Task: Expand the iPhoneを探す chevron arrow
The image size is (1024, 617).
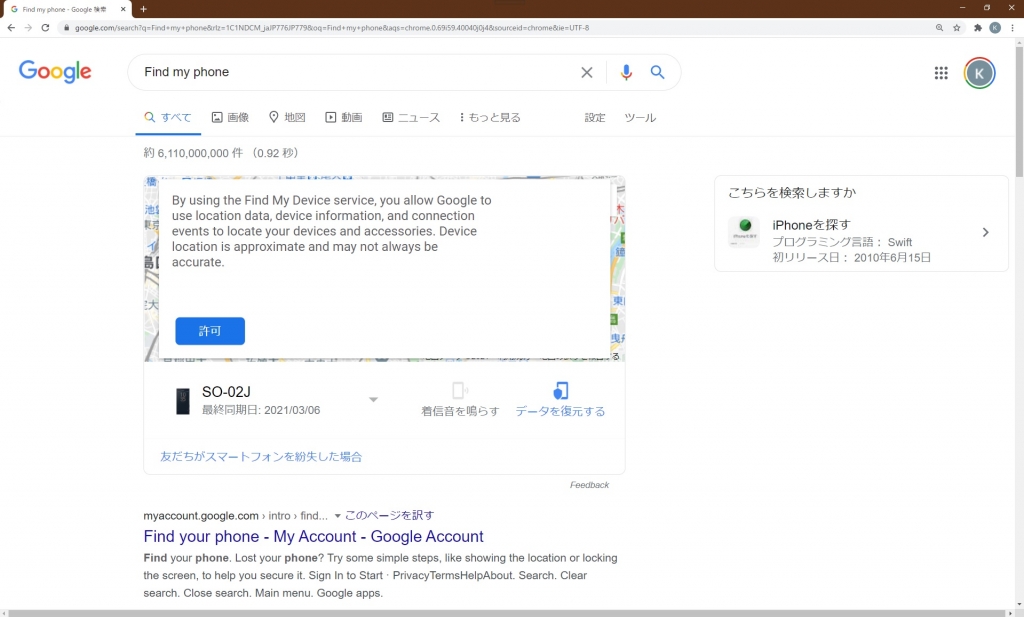Action: pos(985,232)
